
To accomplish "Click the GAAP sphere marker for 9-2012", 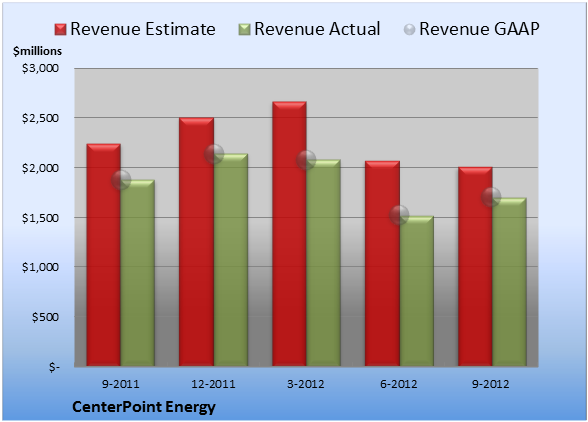I will pos(491,197).
